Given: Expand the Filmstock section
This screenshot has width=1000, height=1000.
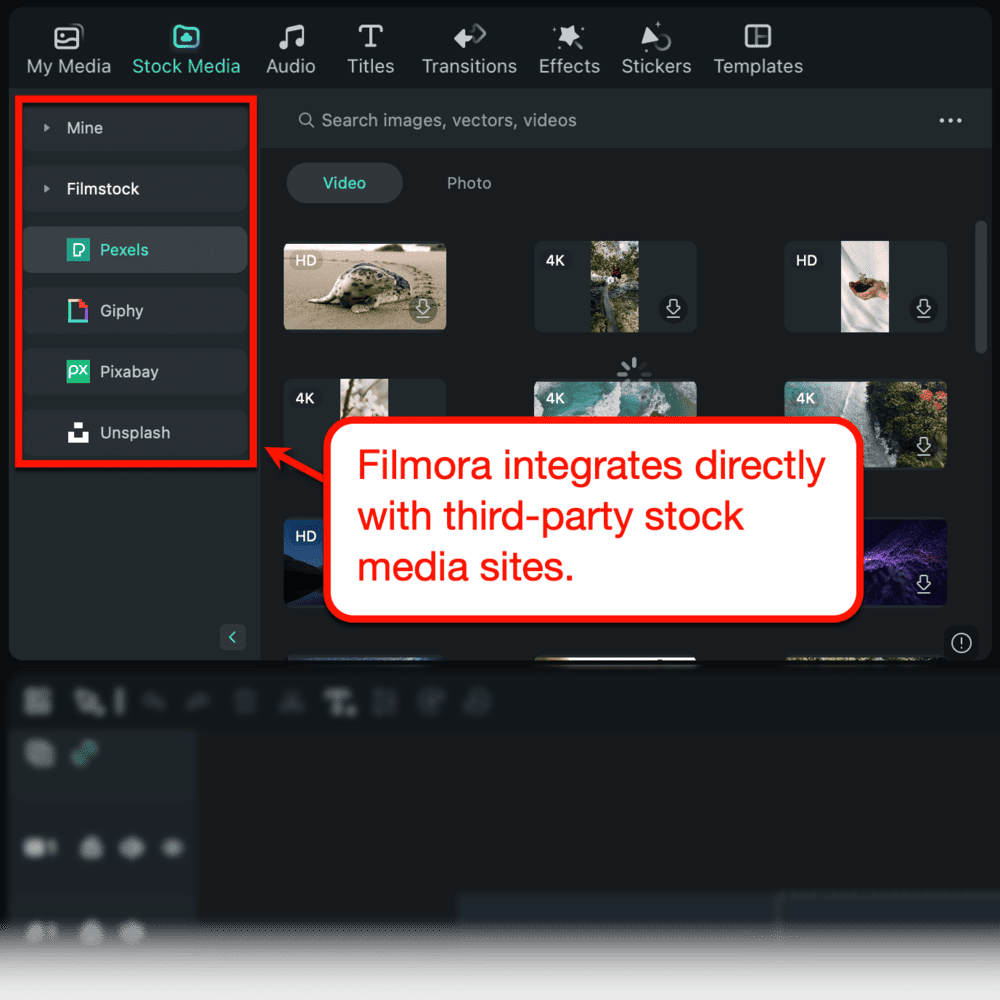Looking at the screenshot, I should (x=45, y=188).
